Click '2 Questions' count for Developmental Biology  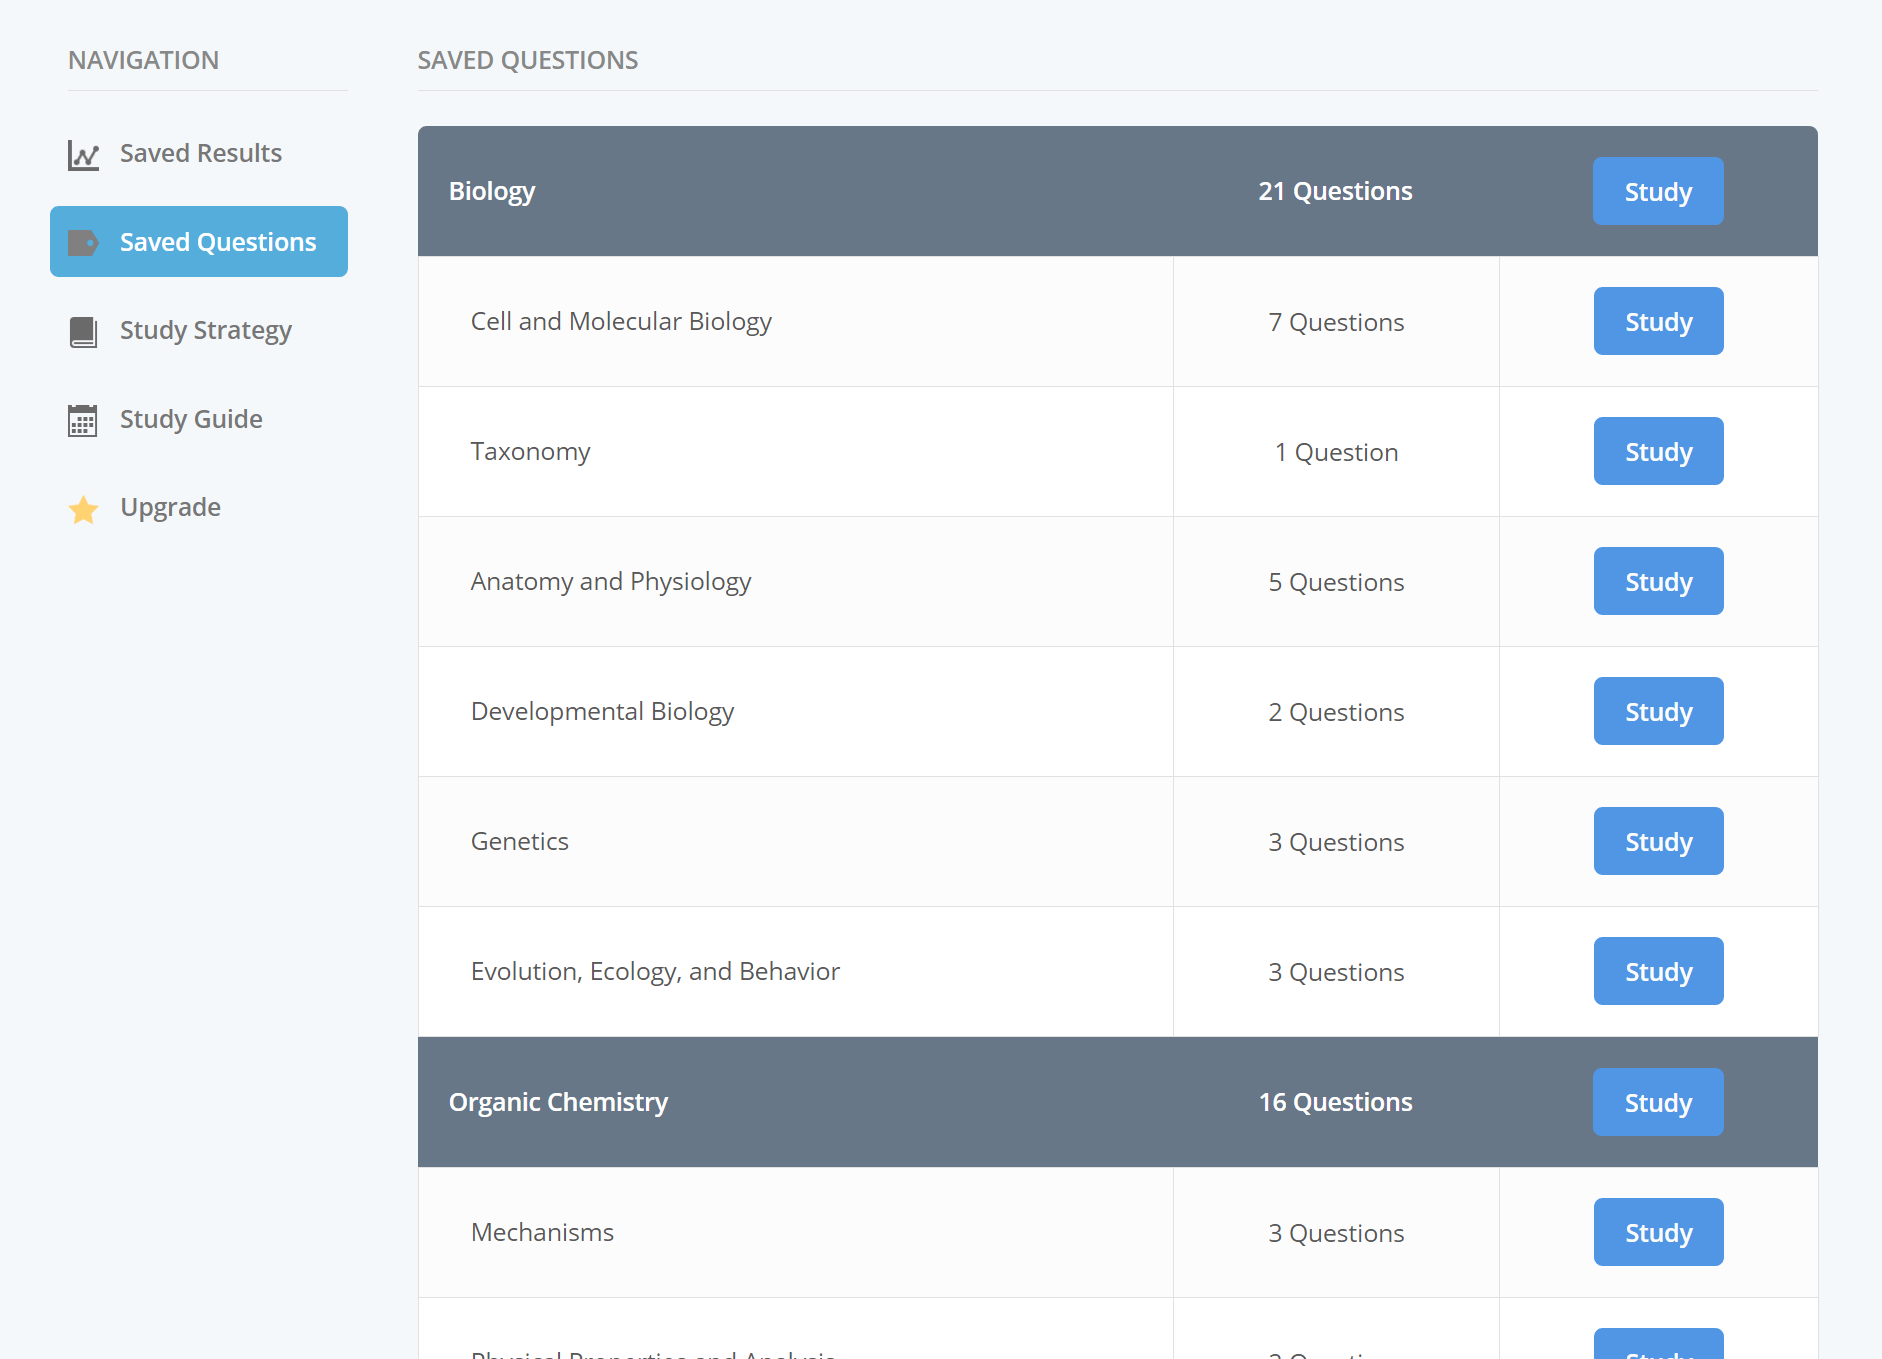point(1336,712)
